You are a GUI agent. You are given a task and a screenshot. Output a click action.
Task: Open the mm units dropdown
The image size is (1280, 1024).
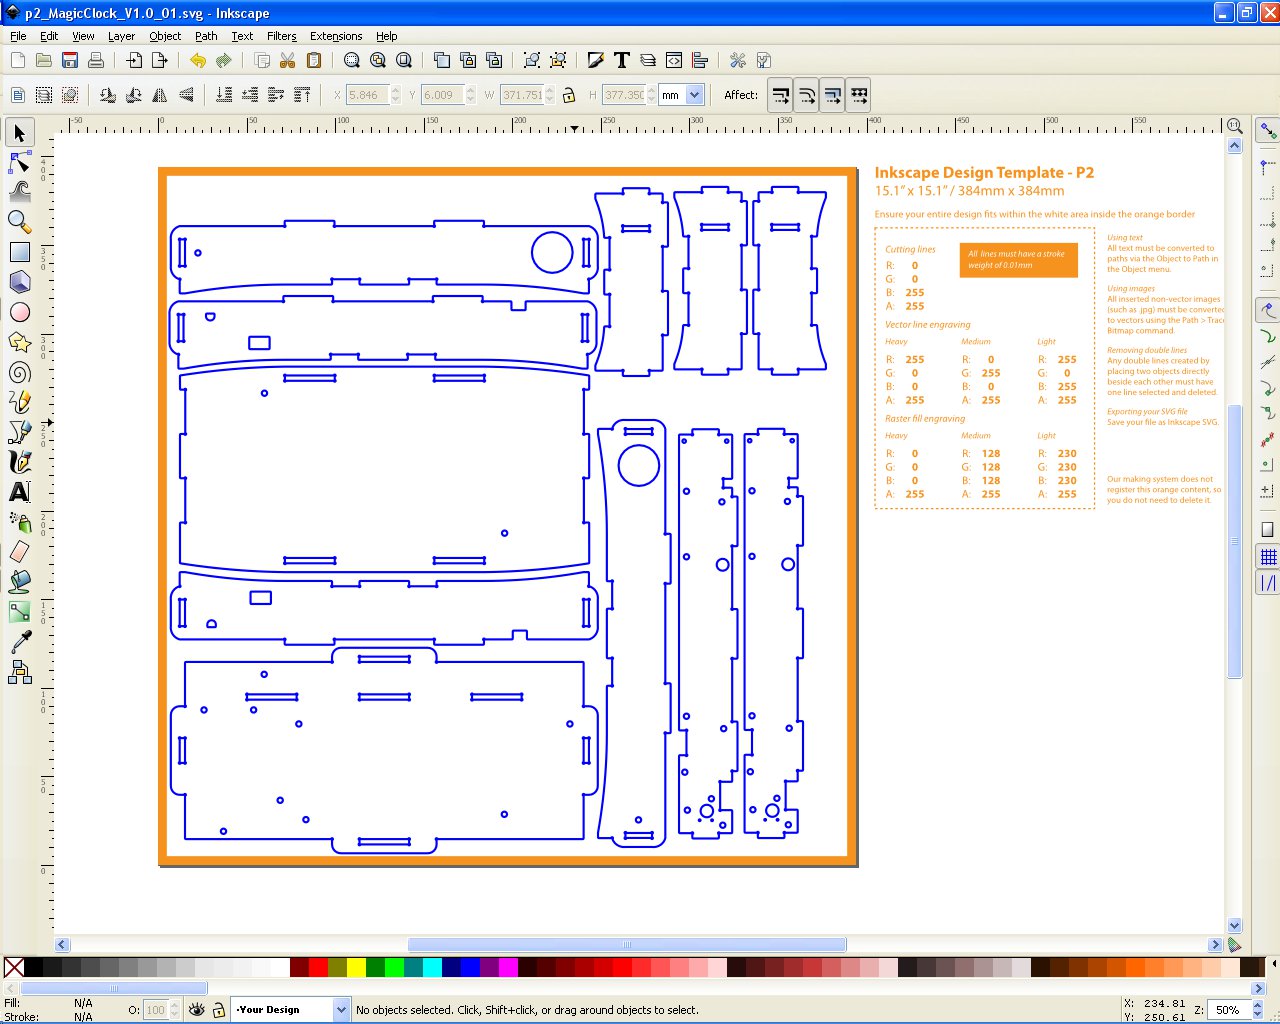pyautogui.click(x=681, y=95)
